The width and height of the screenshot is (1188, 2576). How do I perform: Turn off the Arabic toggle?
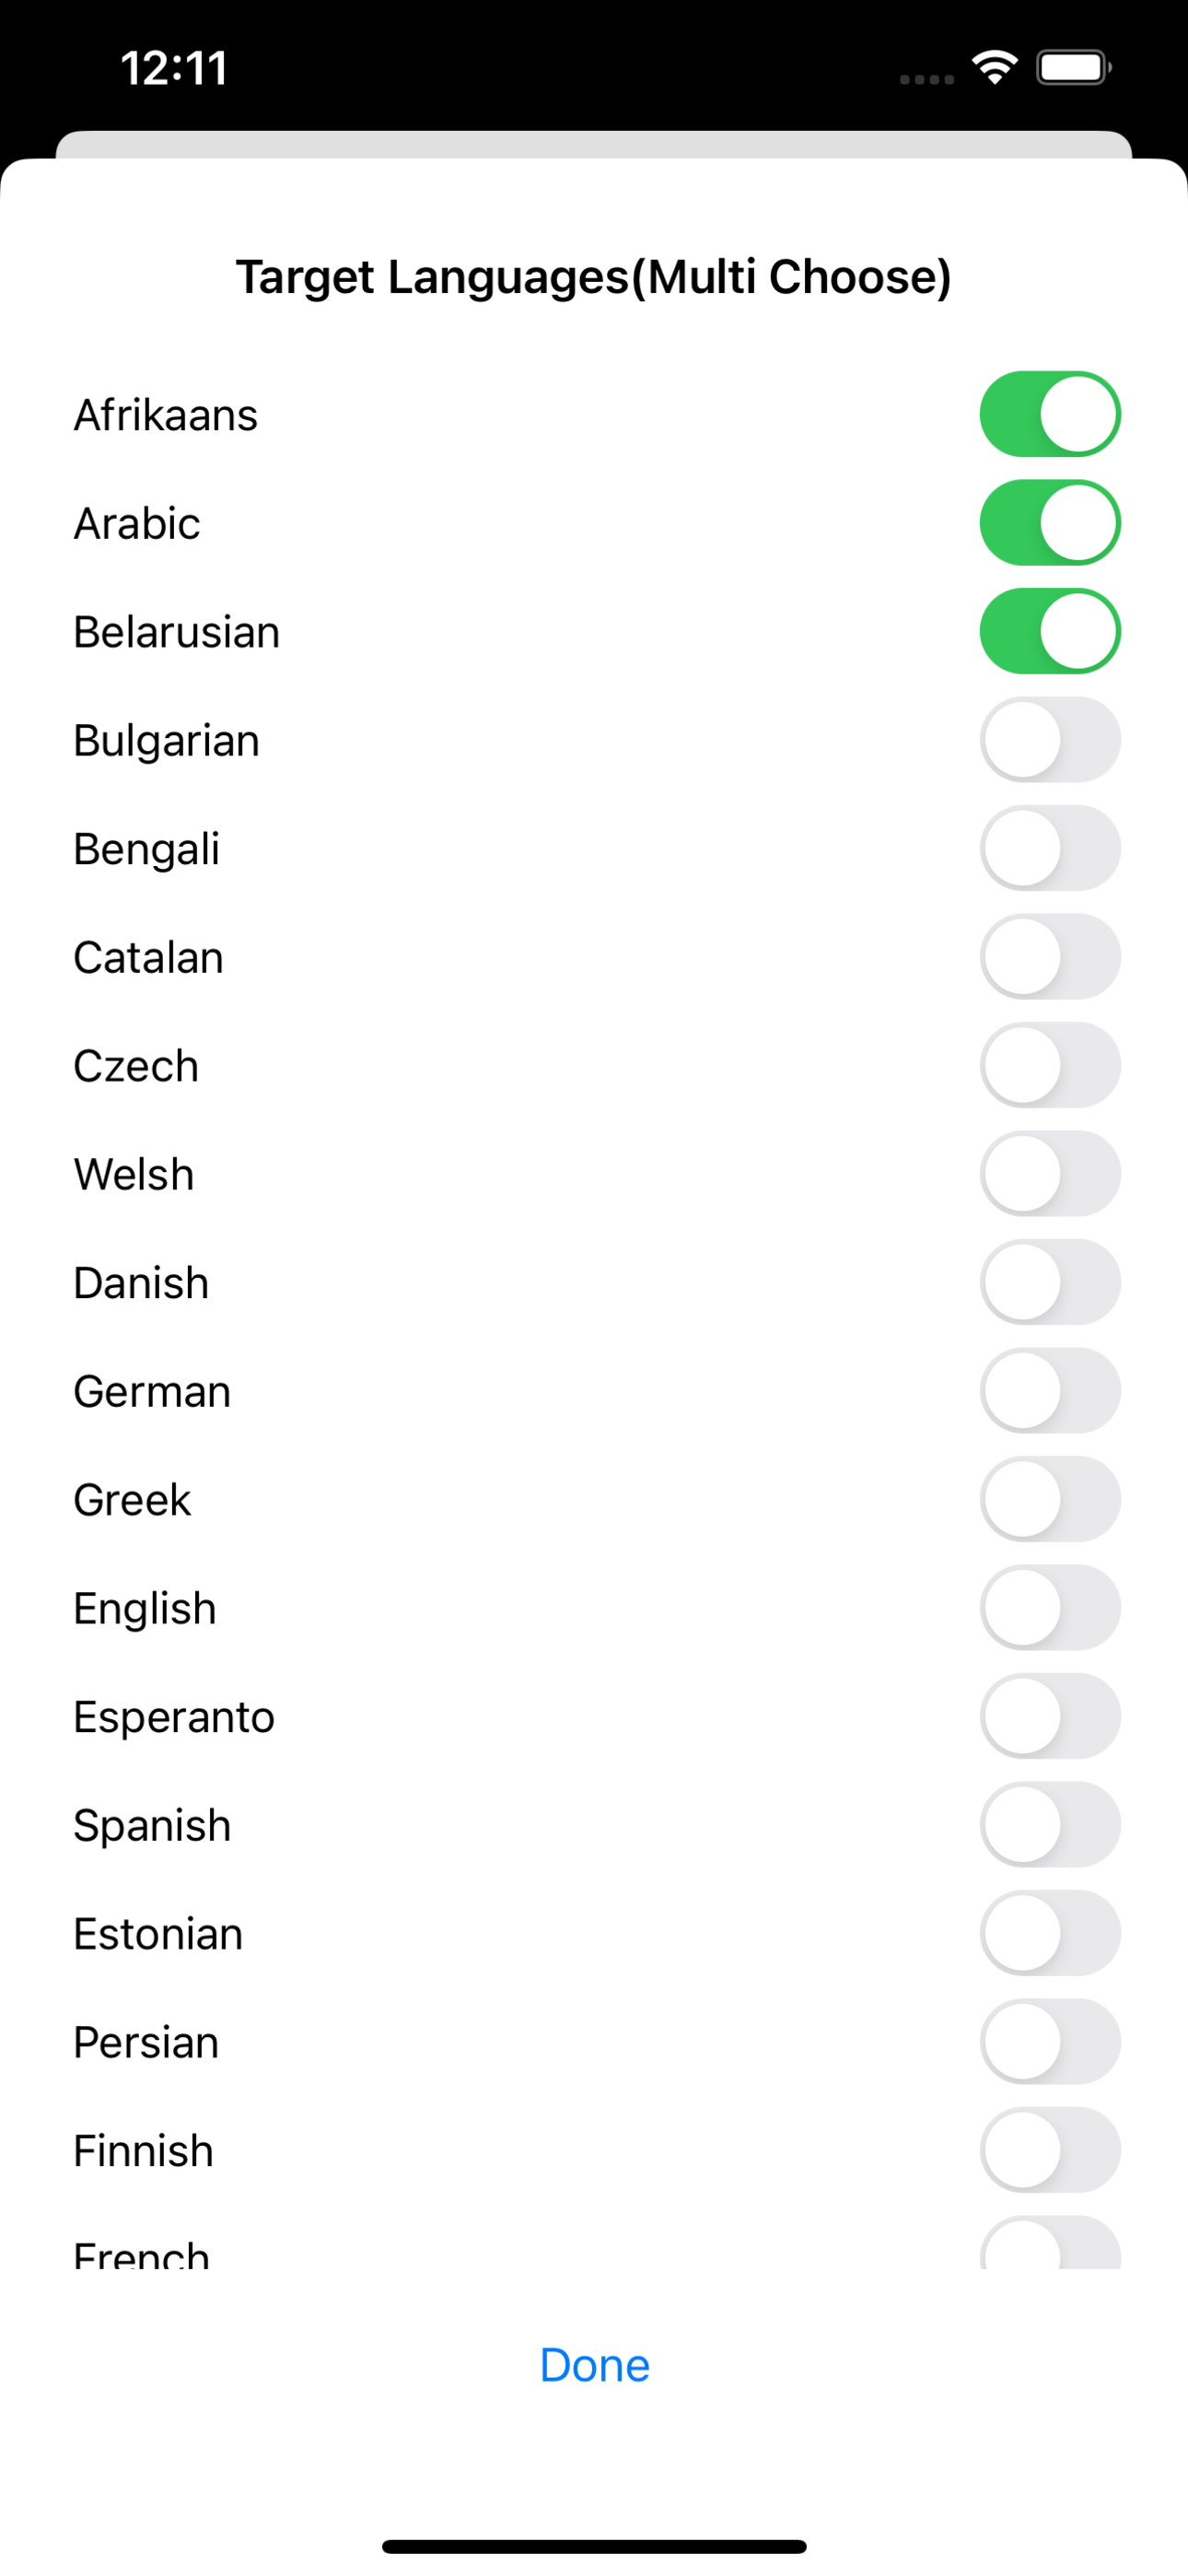1050,523
